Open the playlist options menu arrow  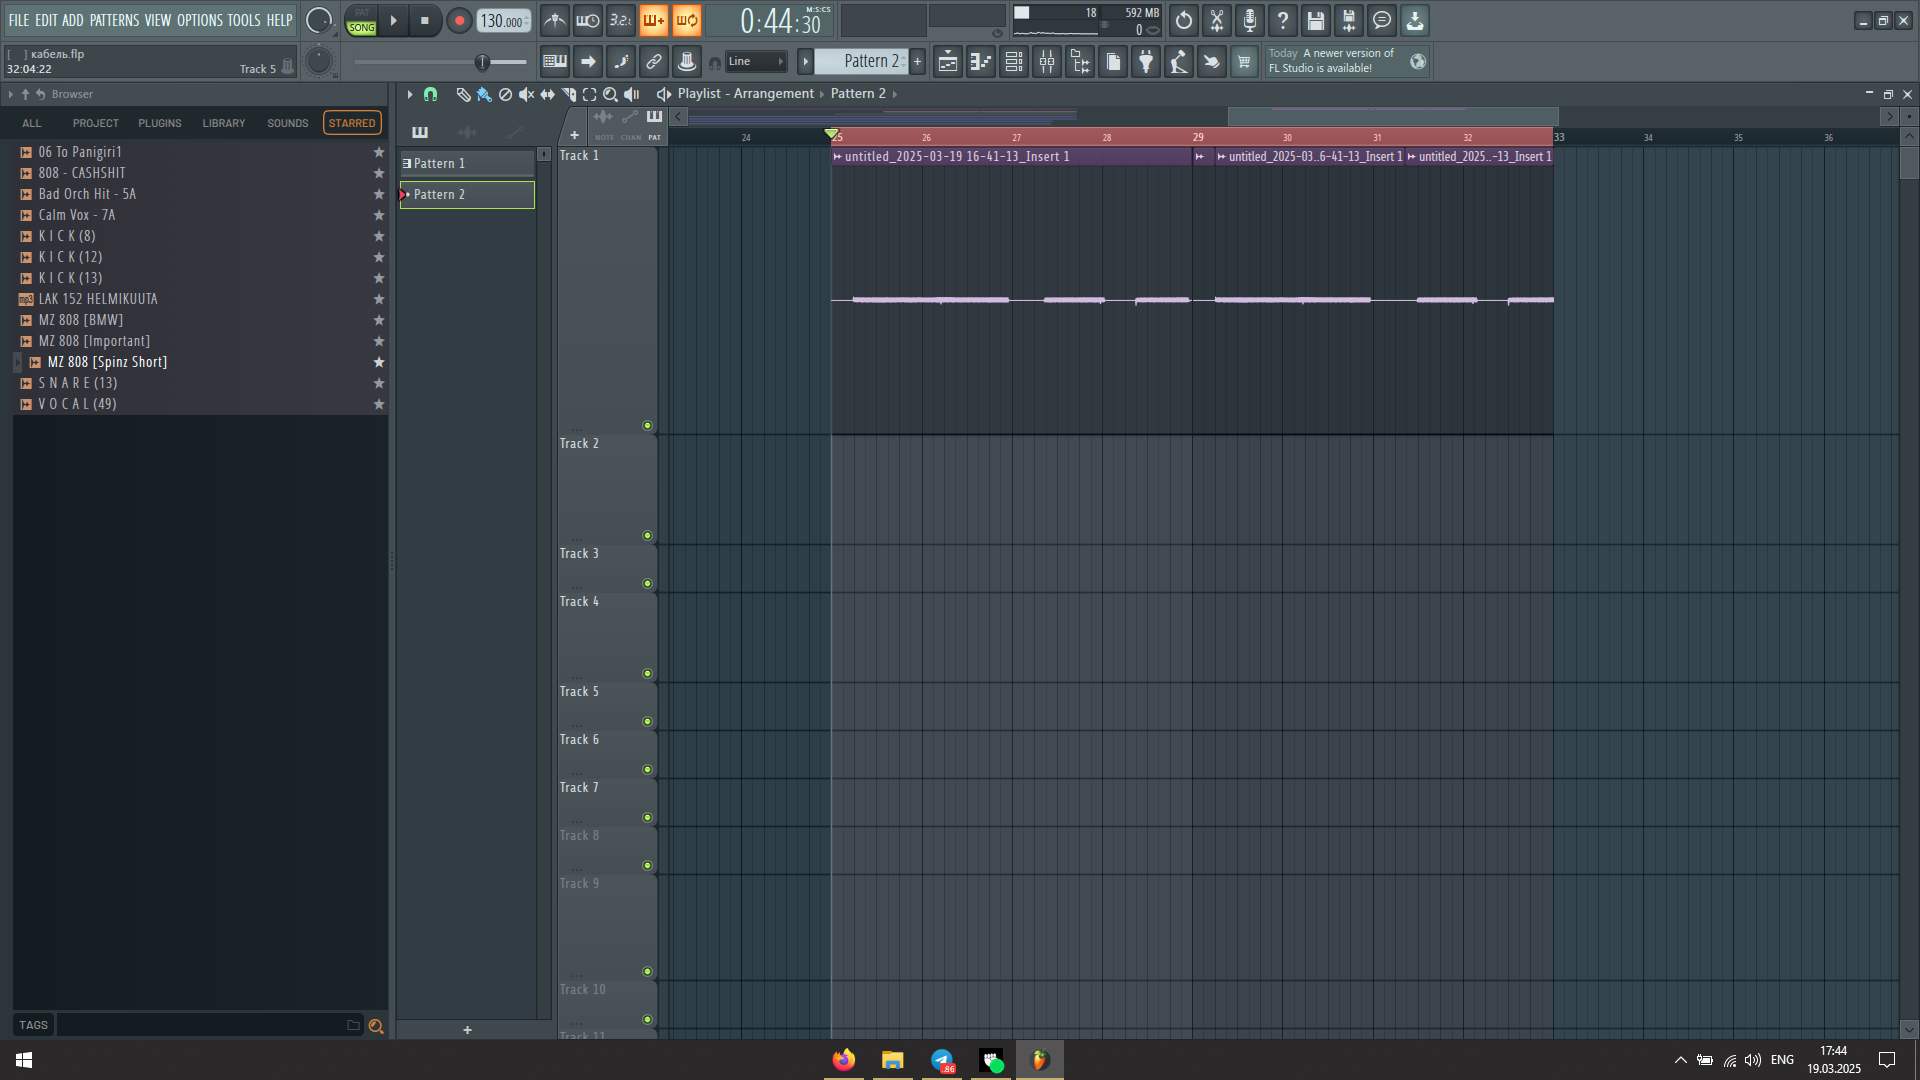coord(409,94)
